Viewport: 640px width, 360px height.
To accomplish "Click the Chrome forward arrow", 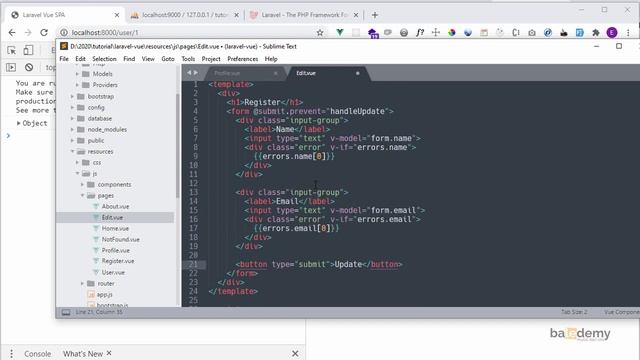I will click(28, 33).
